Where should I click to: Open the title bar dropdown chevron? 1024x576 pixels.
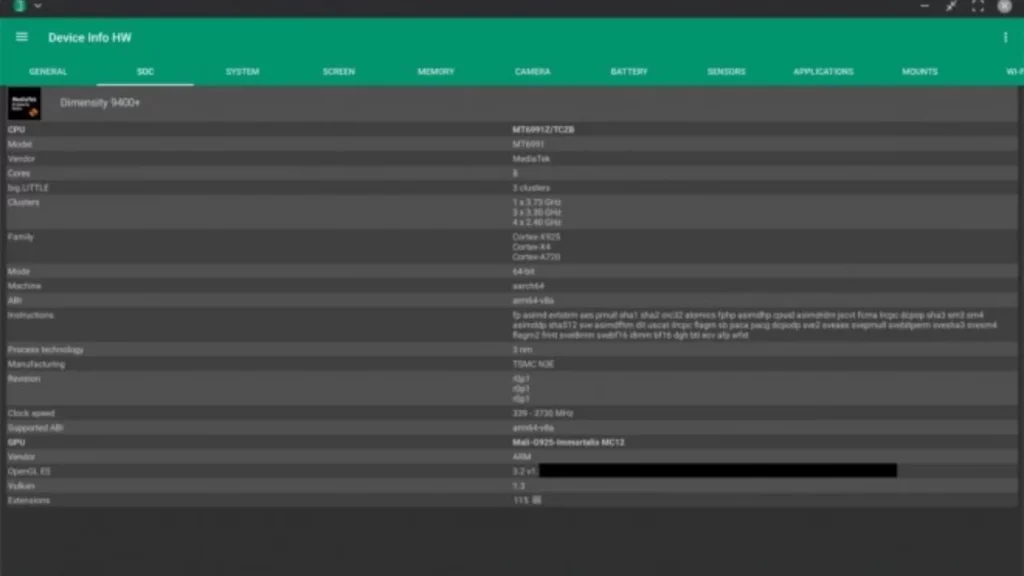pyautogui.click(x=37, y=6)
